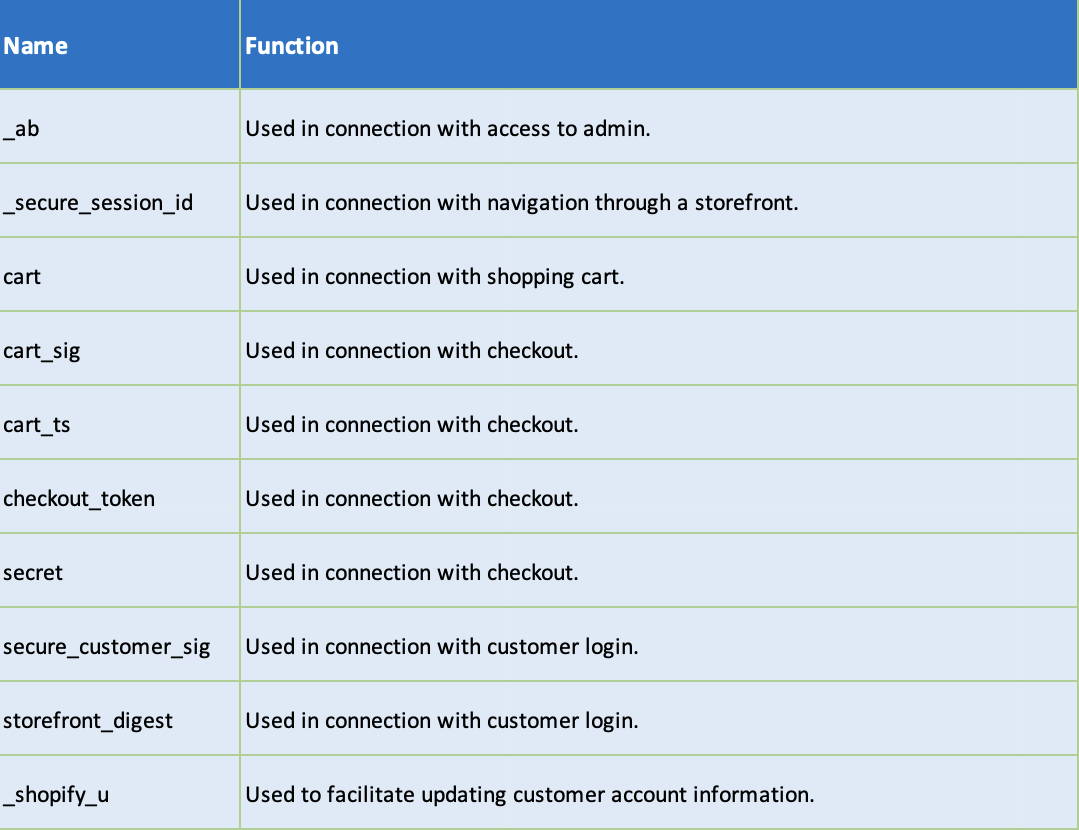
Task: Click the secret cookie name cell
Action: pyautogui.click(x=33, y=573)
